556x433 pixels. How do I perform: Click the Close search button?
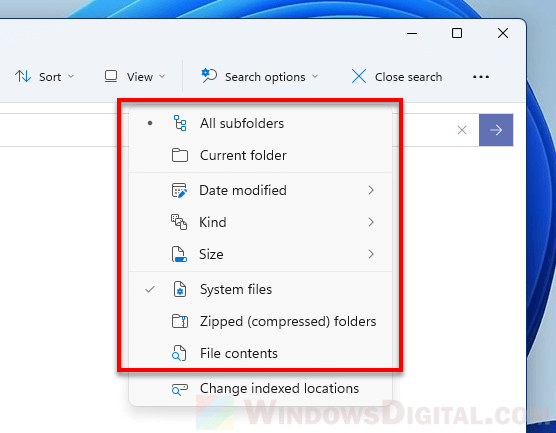click(x=397, y=77)
